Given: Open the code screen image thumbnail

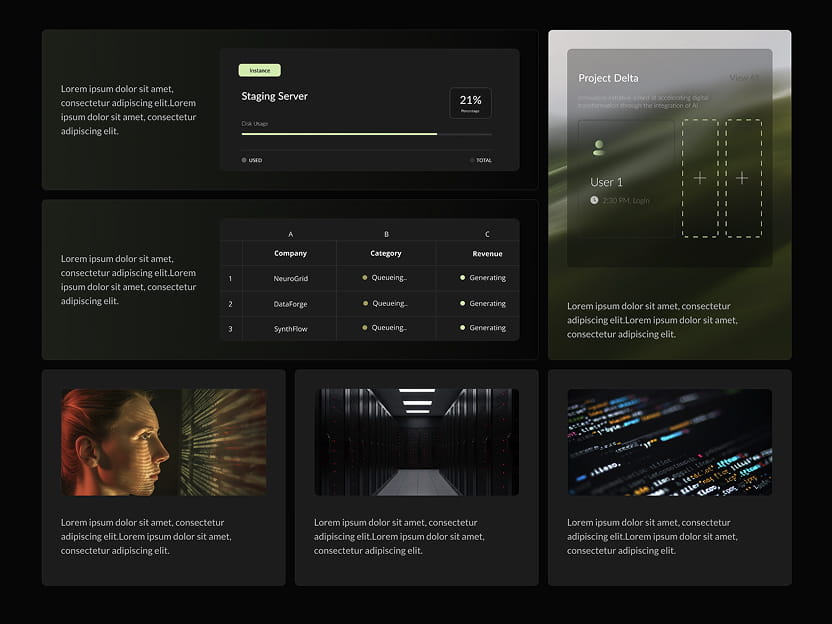Looking at the screenshot, I should point(669,441).
